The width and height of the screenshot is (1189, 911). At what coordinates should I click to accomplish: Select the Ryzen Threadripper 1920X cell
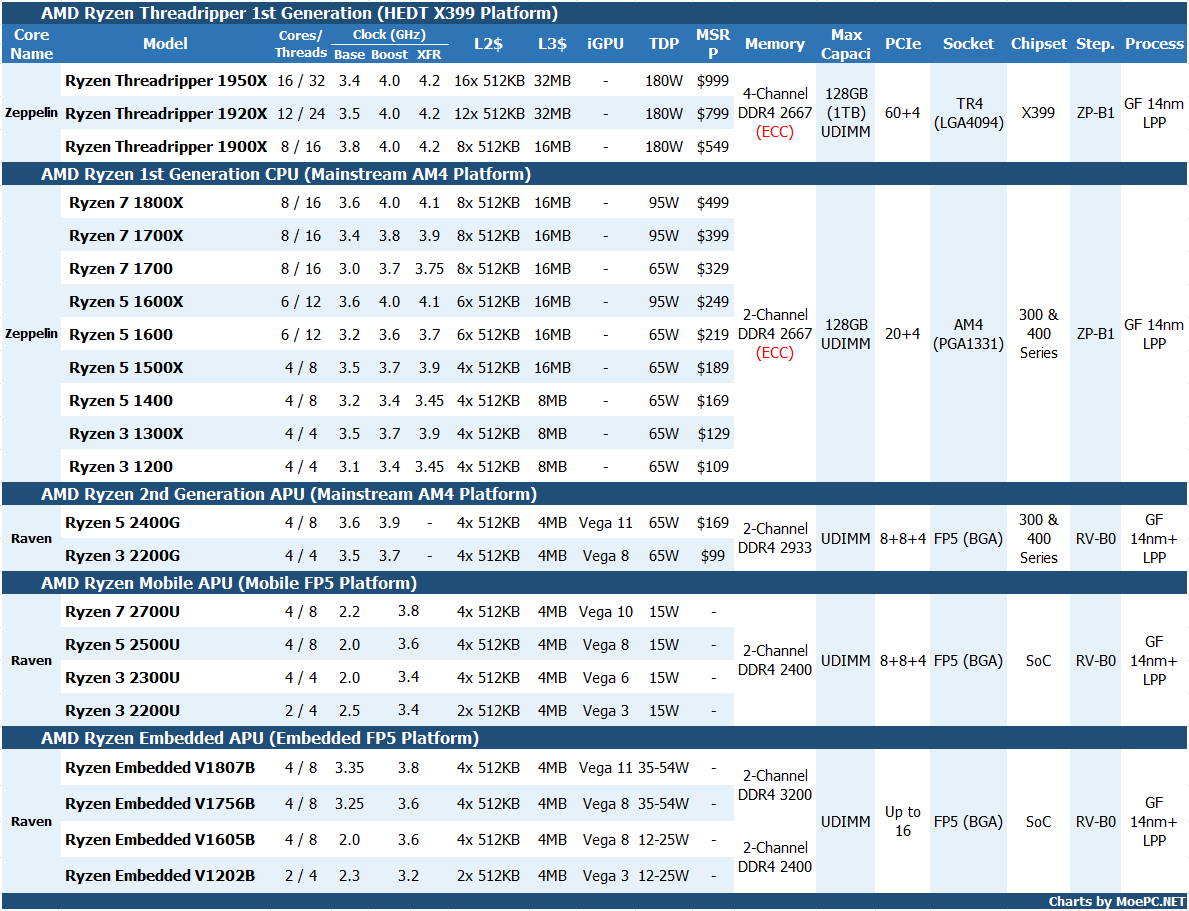click(x=166, y=114)
